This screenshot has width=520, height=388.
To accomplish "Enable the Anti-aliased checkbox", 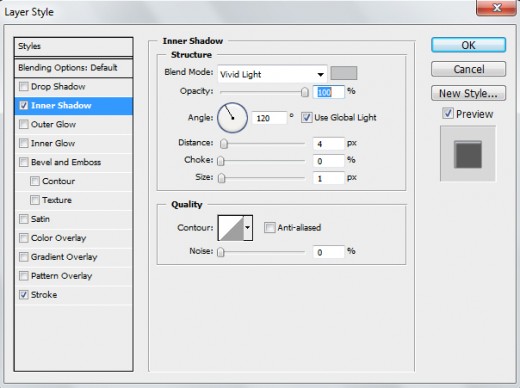I will tap(269, 228).
